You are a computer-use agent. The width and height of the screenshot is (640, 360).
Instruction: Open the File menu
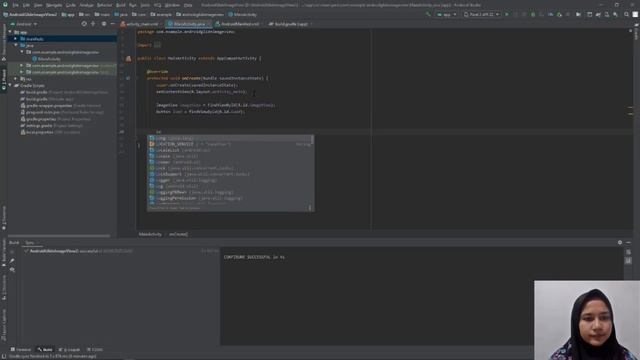tap(16, 5)
